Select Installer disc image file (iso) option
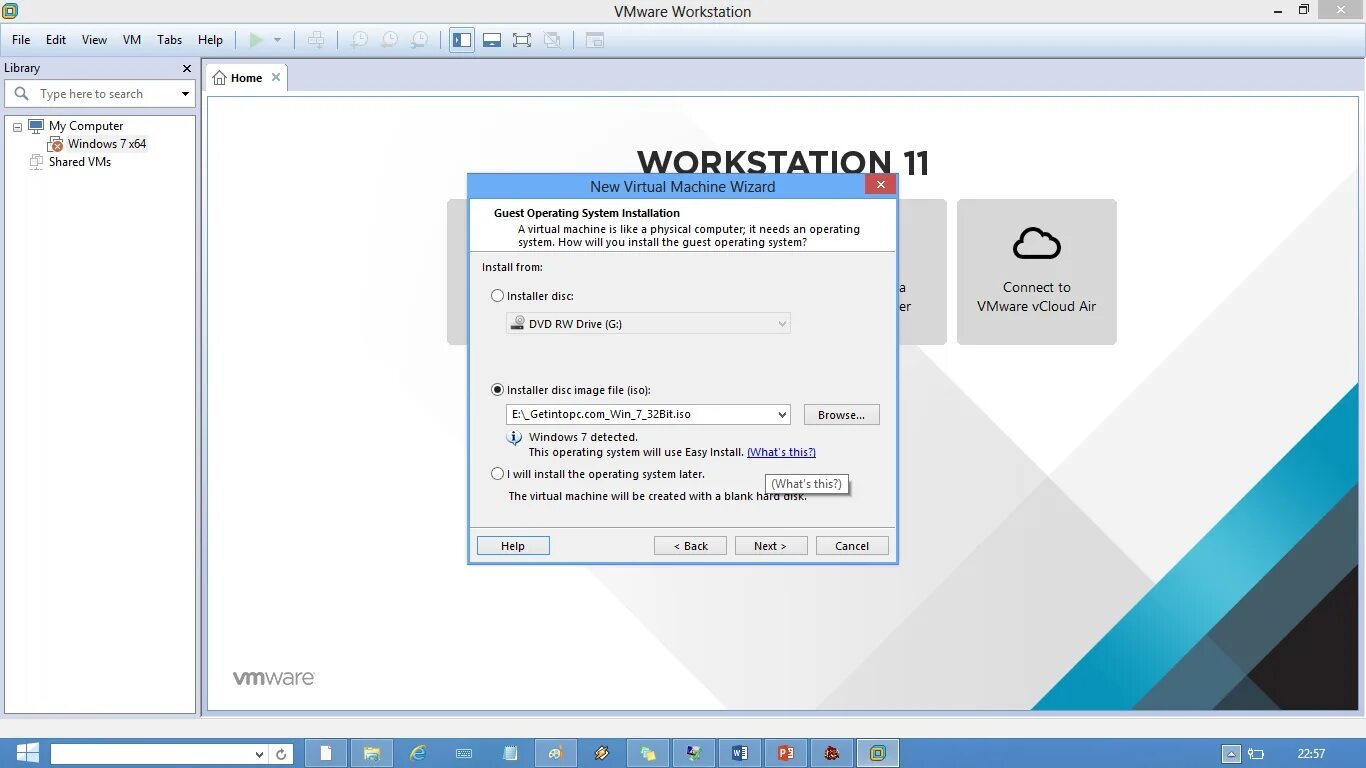Viewport: 1366px width, 768px height. [498, 390]
